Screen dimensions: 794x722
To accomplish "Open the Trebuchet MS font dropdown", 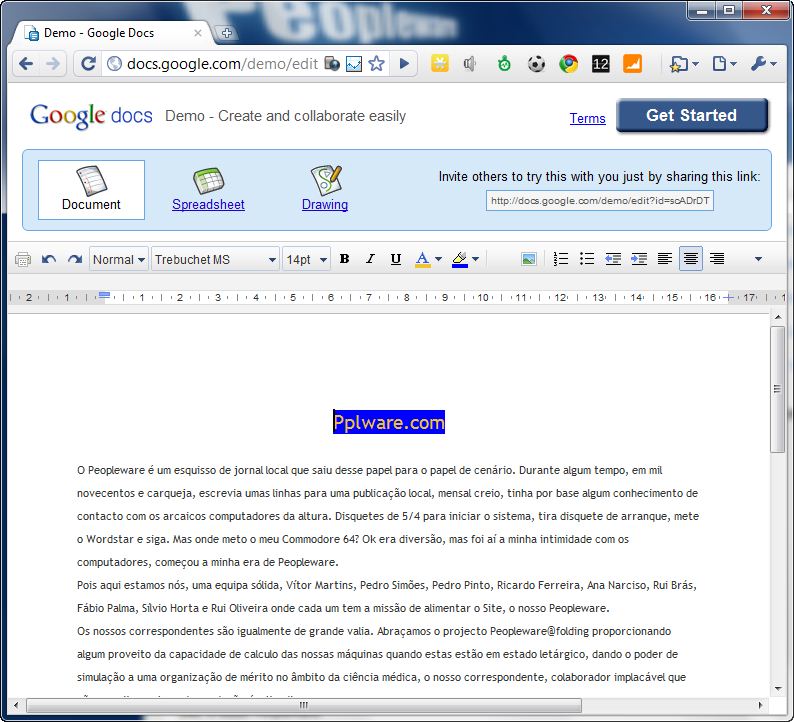I will (x=215, y=259).
